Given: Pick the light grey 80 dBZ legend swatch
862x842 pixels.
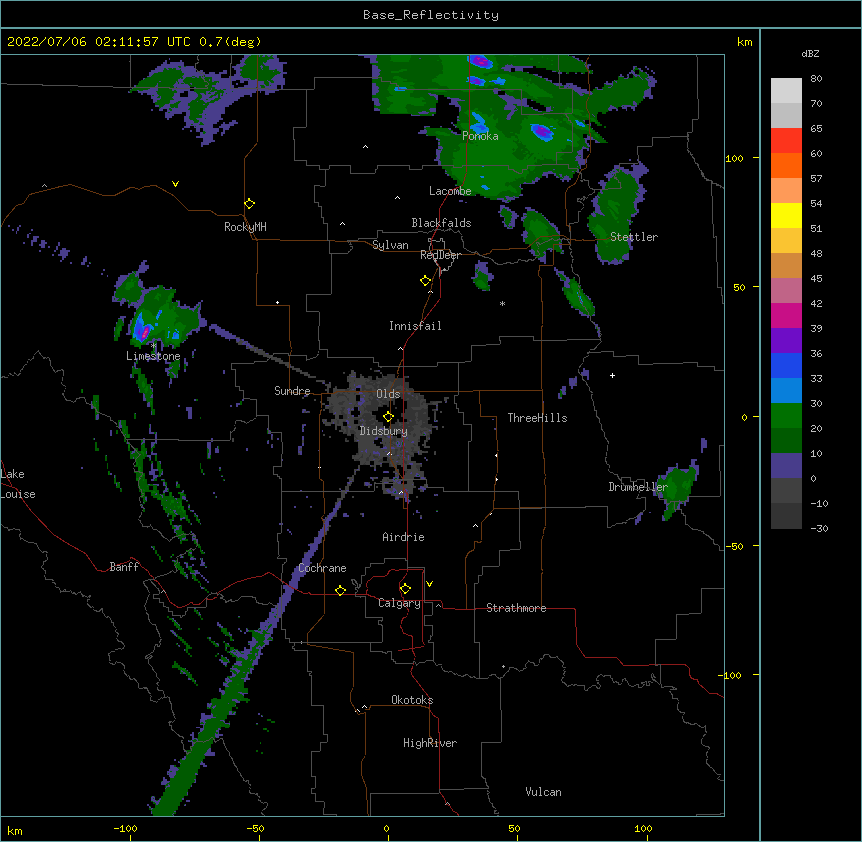Looking at the screenshot, I should point(786,90).
